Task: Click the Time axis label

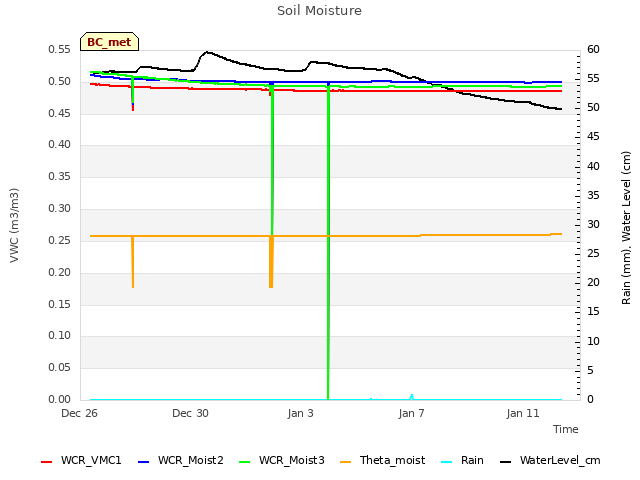Action: click(565, 429)
